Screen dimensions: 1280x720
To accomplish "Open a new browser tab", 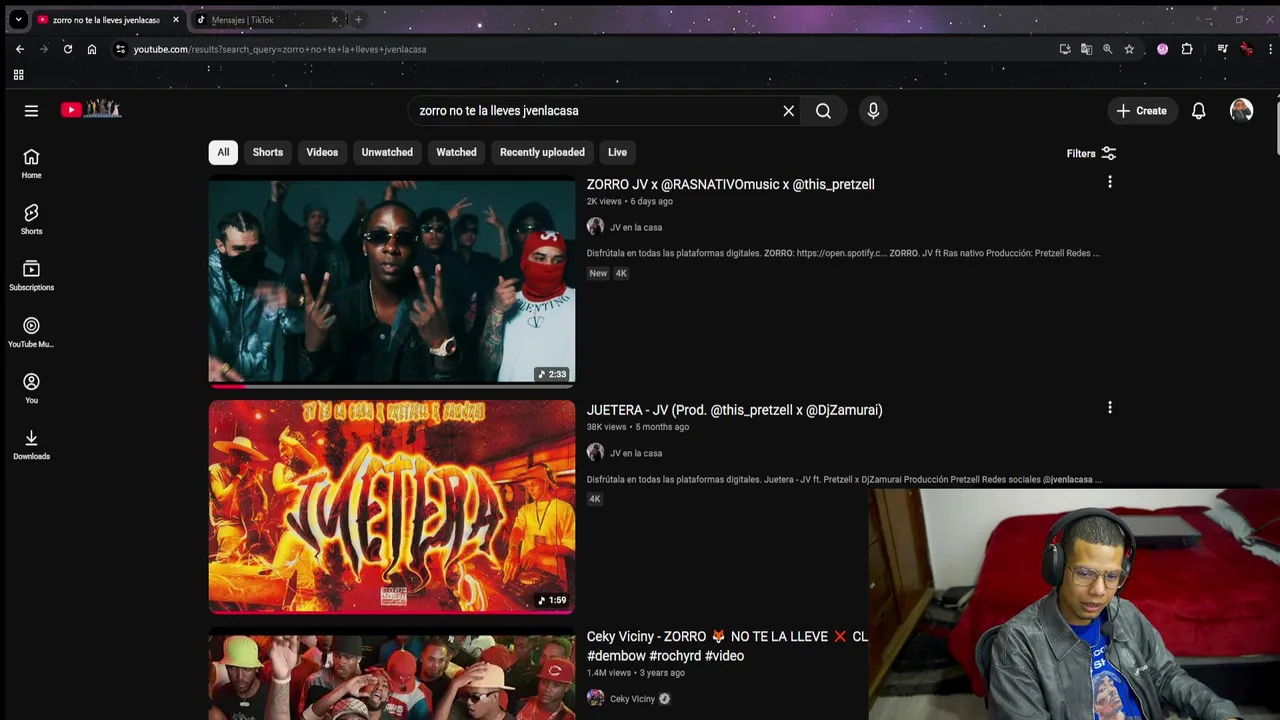I will point(358,20).
